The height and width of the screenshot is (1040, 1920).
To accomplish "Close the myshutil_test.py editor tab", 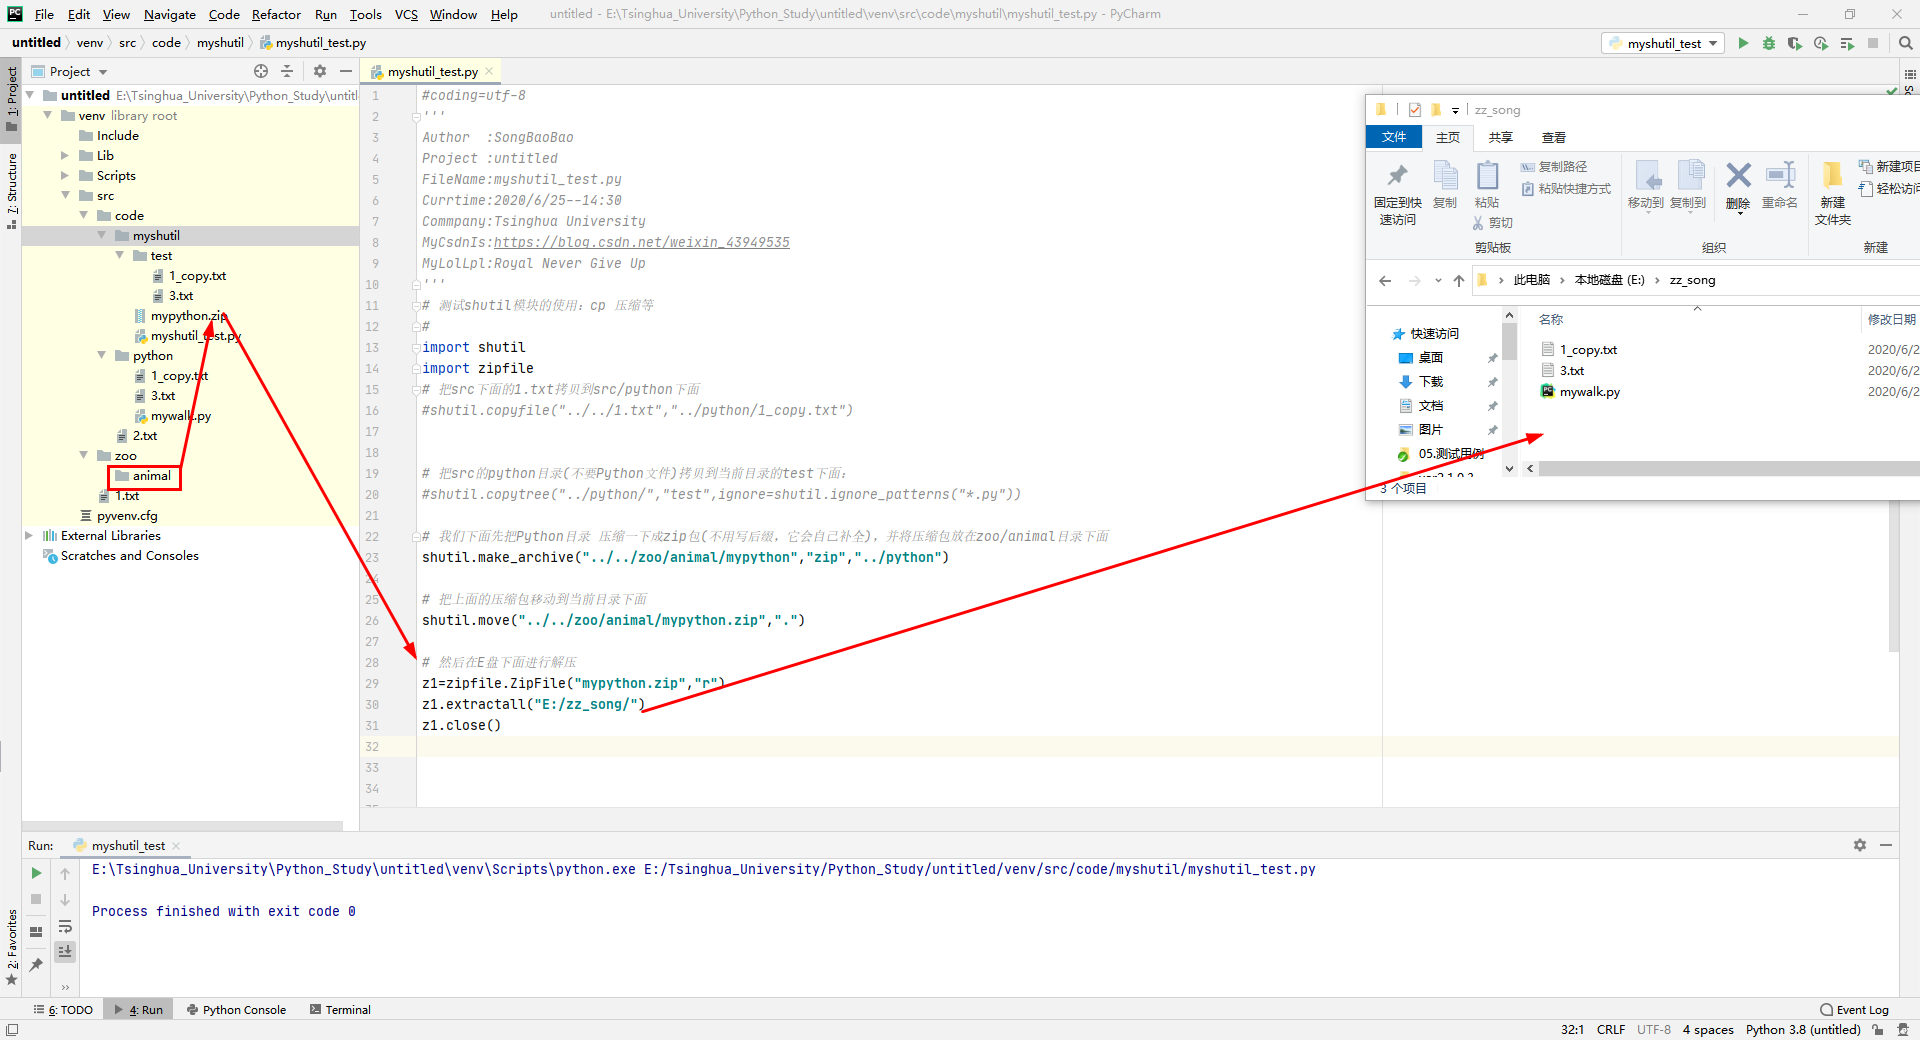I will click(x=489, y=71).
